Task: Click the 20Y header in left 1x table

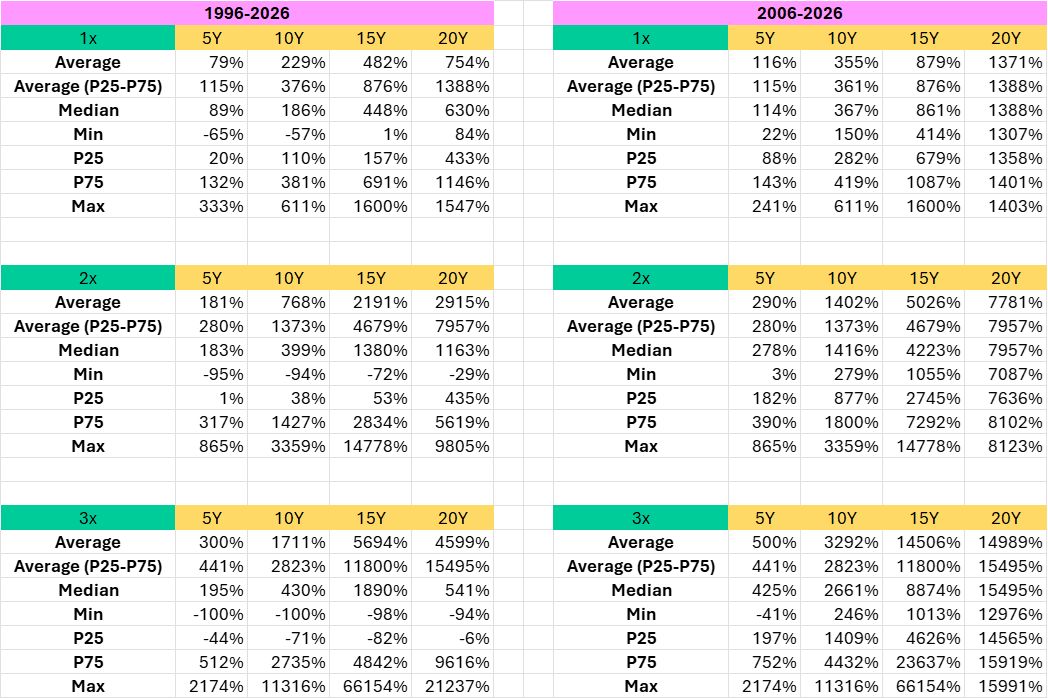Action: click(452, 38)
